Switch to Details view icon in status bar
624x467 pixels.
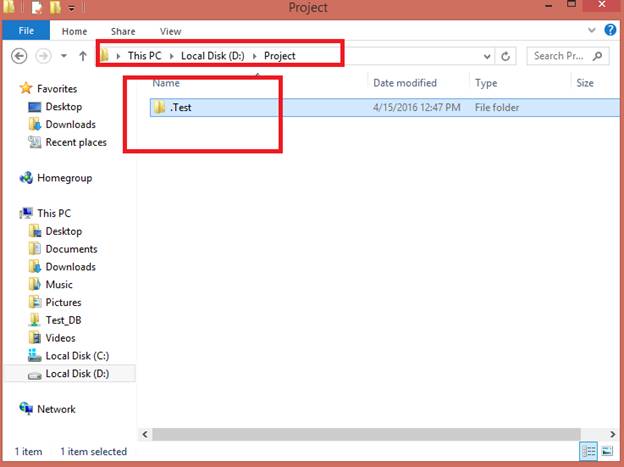(589, 451)
